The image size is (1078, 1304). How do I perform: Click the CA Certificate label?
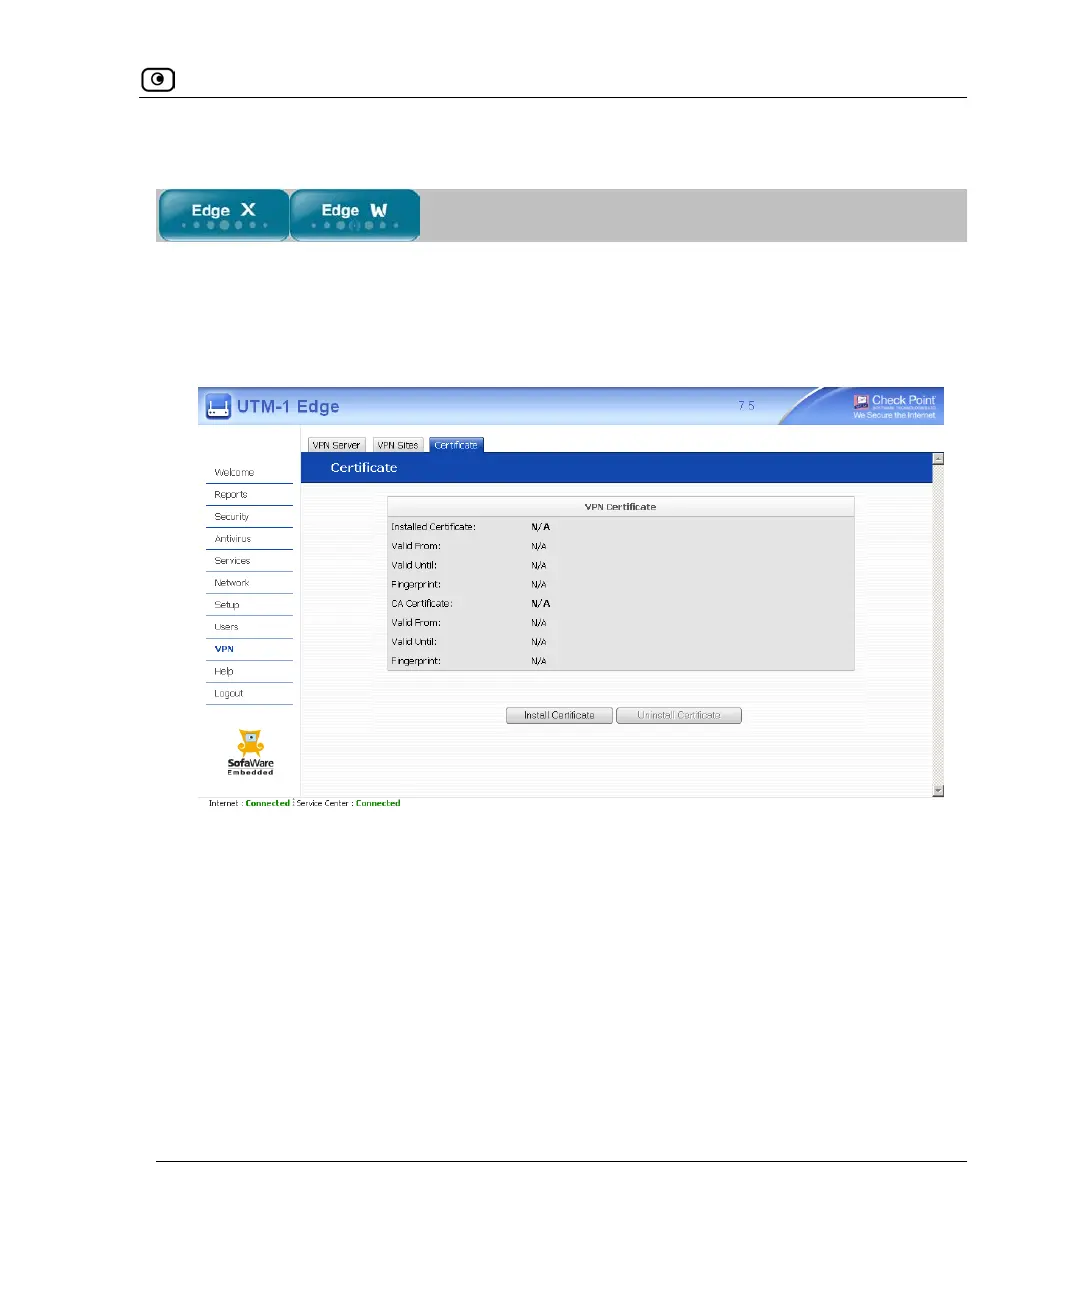tap(421, 603)
